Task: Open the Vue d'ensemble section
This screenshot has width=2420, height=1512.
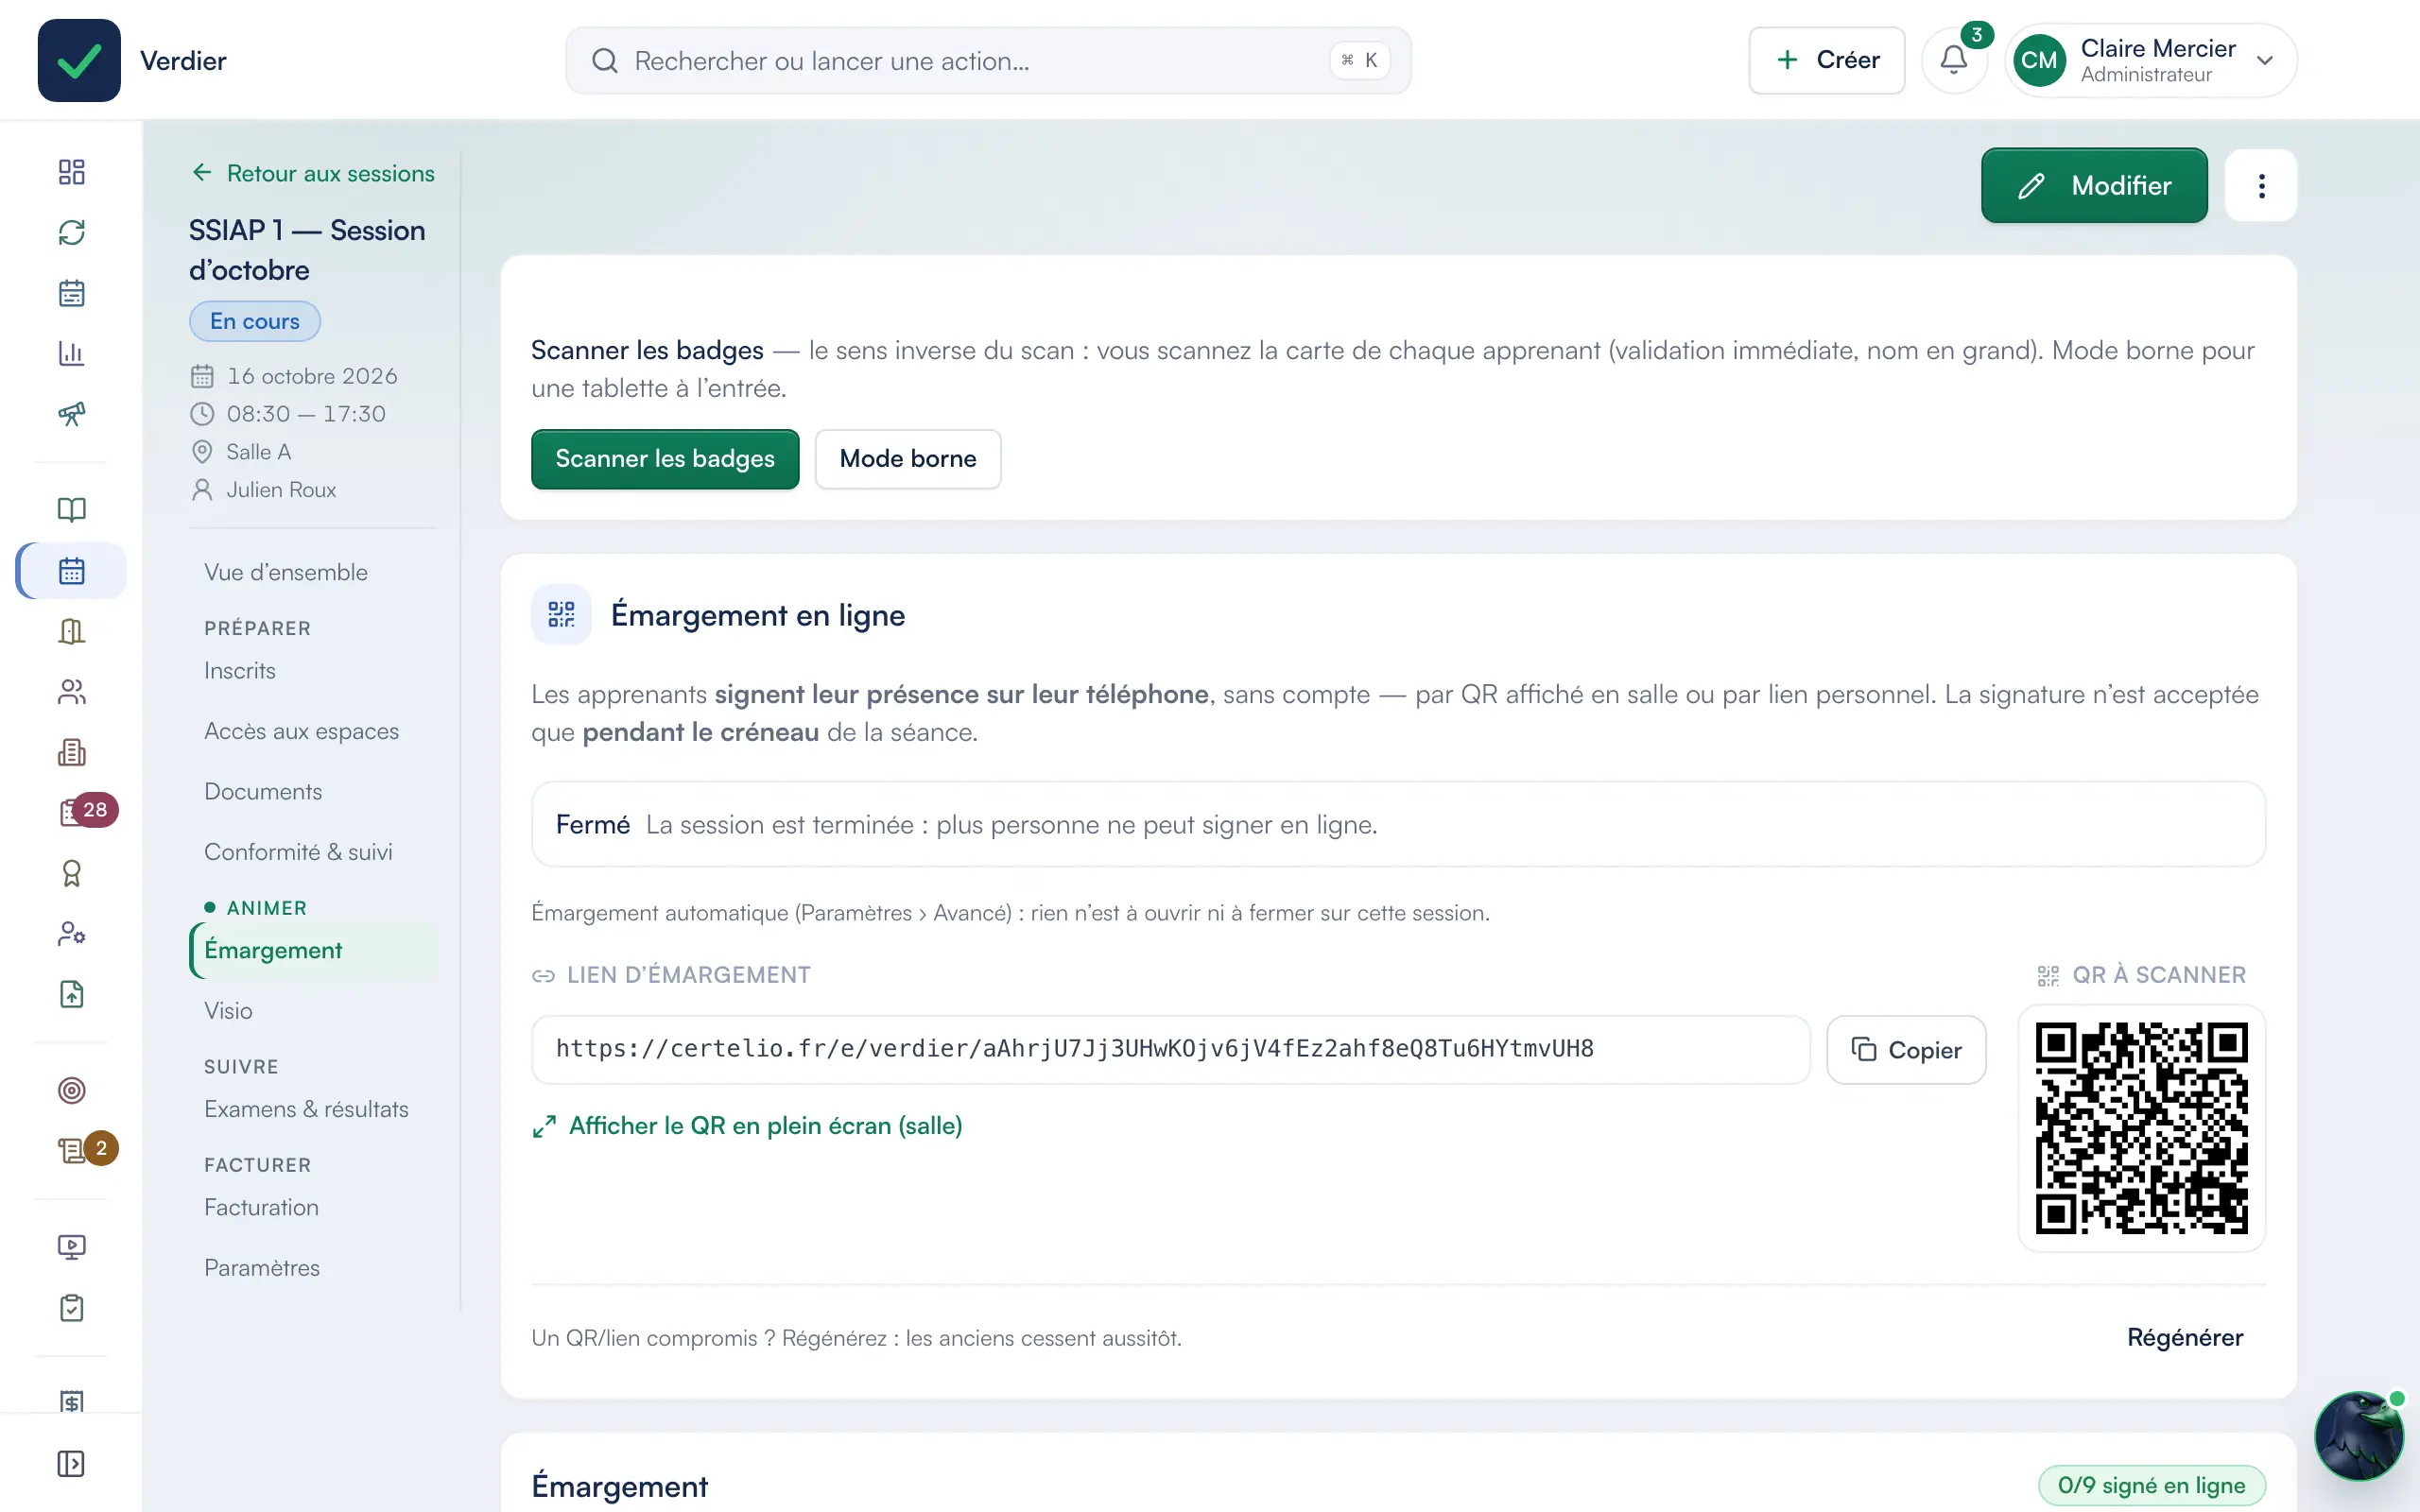Action: click(x=286, y=572)
